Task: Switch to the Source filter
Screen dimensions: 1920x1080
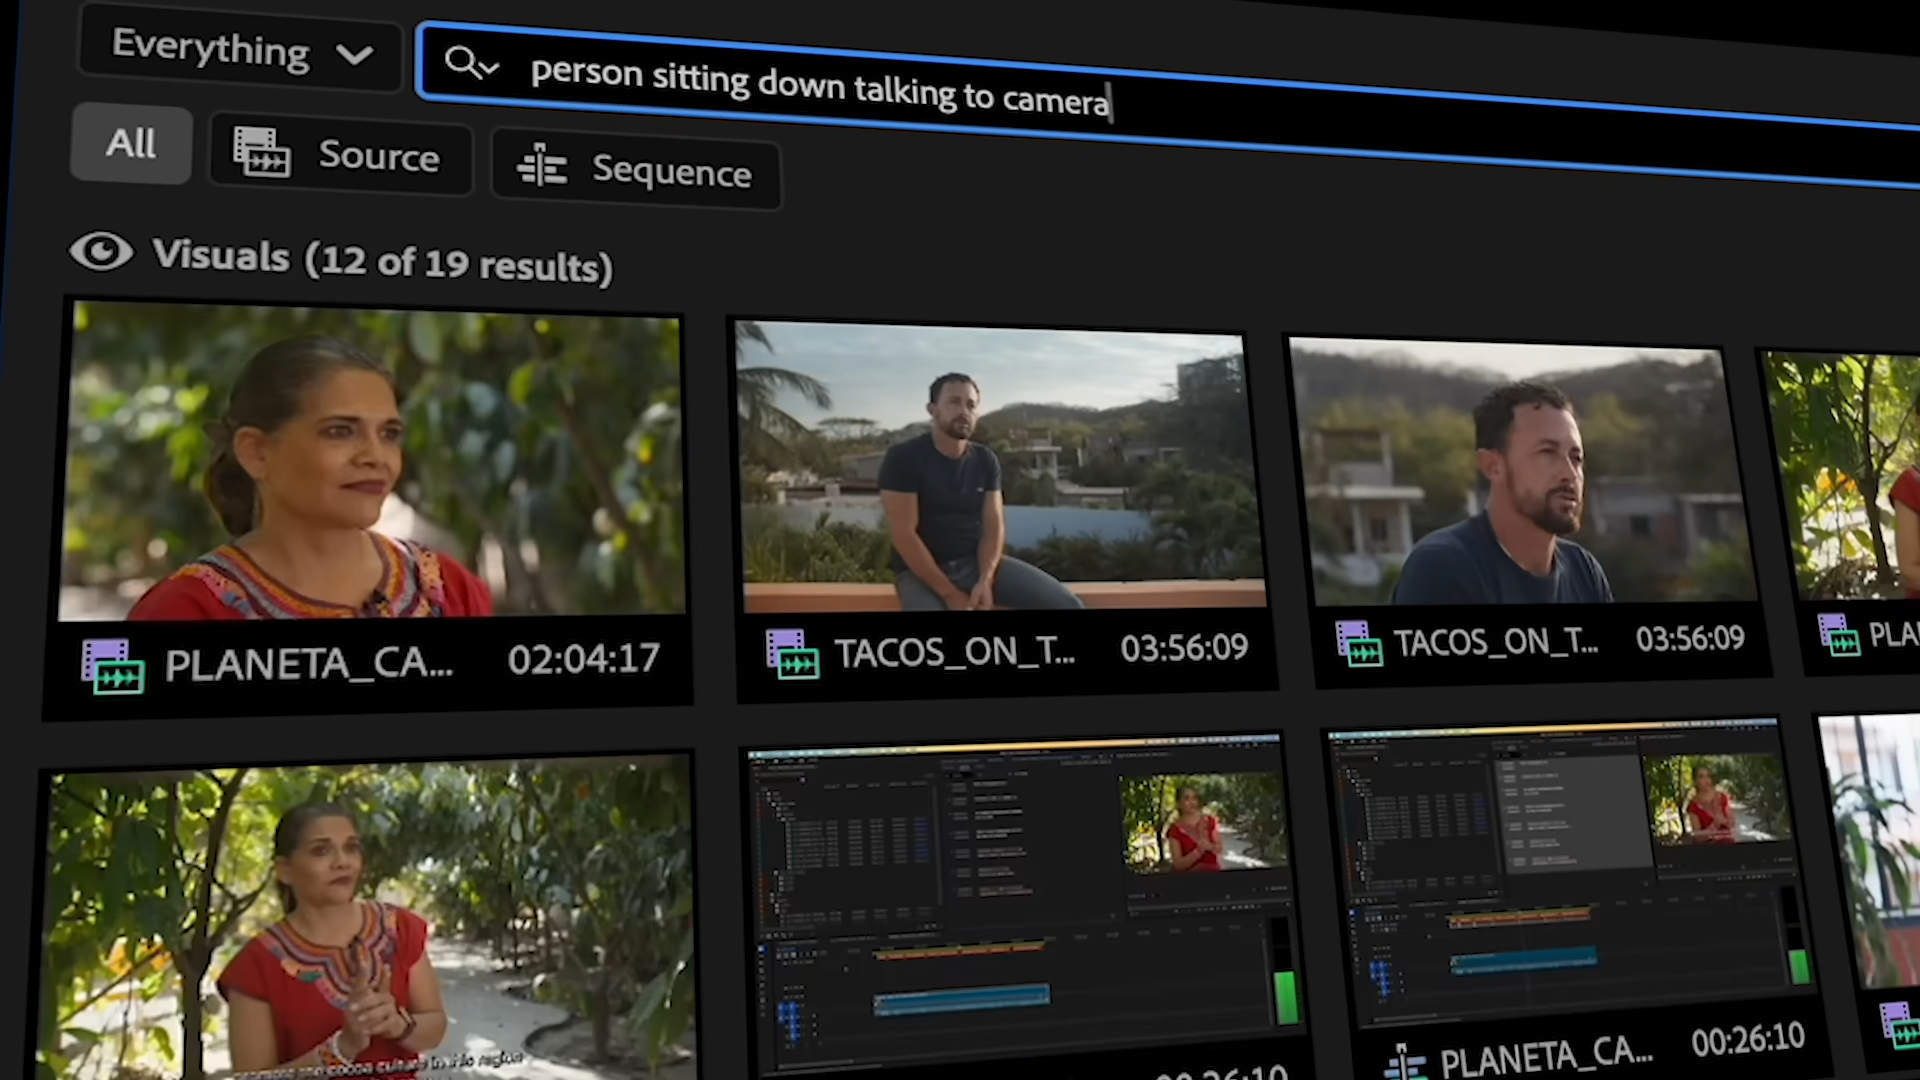Action: point(378,156)
